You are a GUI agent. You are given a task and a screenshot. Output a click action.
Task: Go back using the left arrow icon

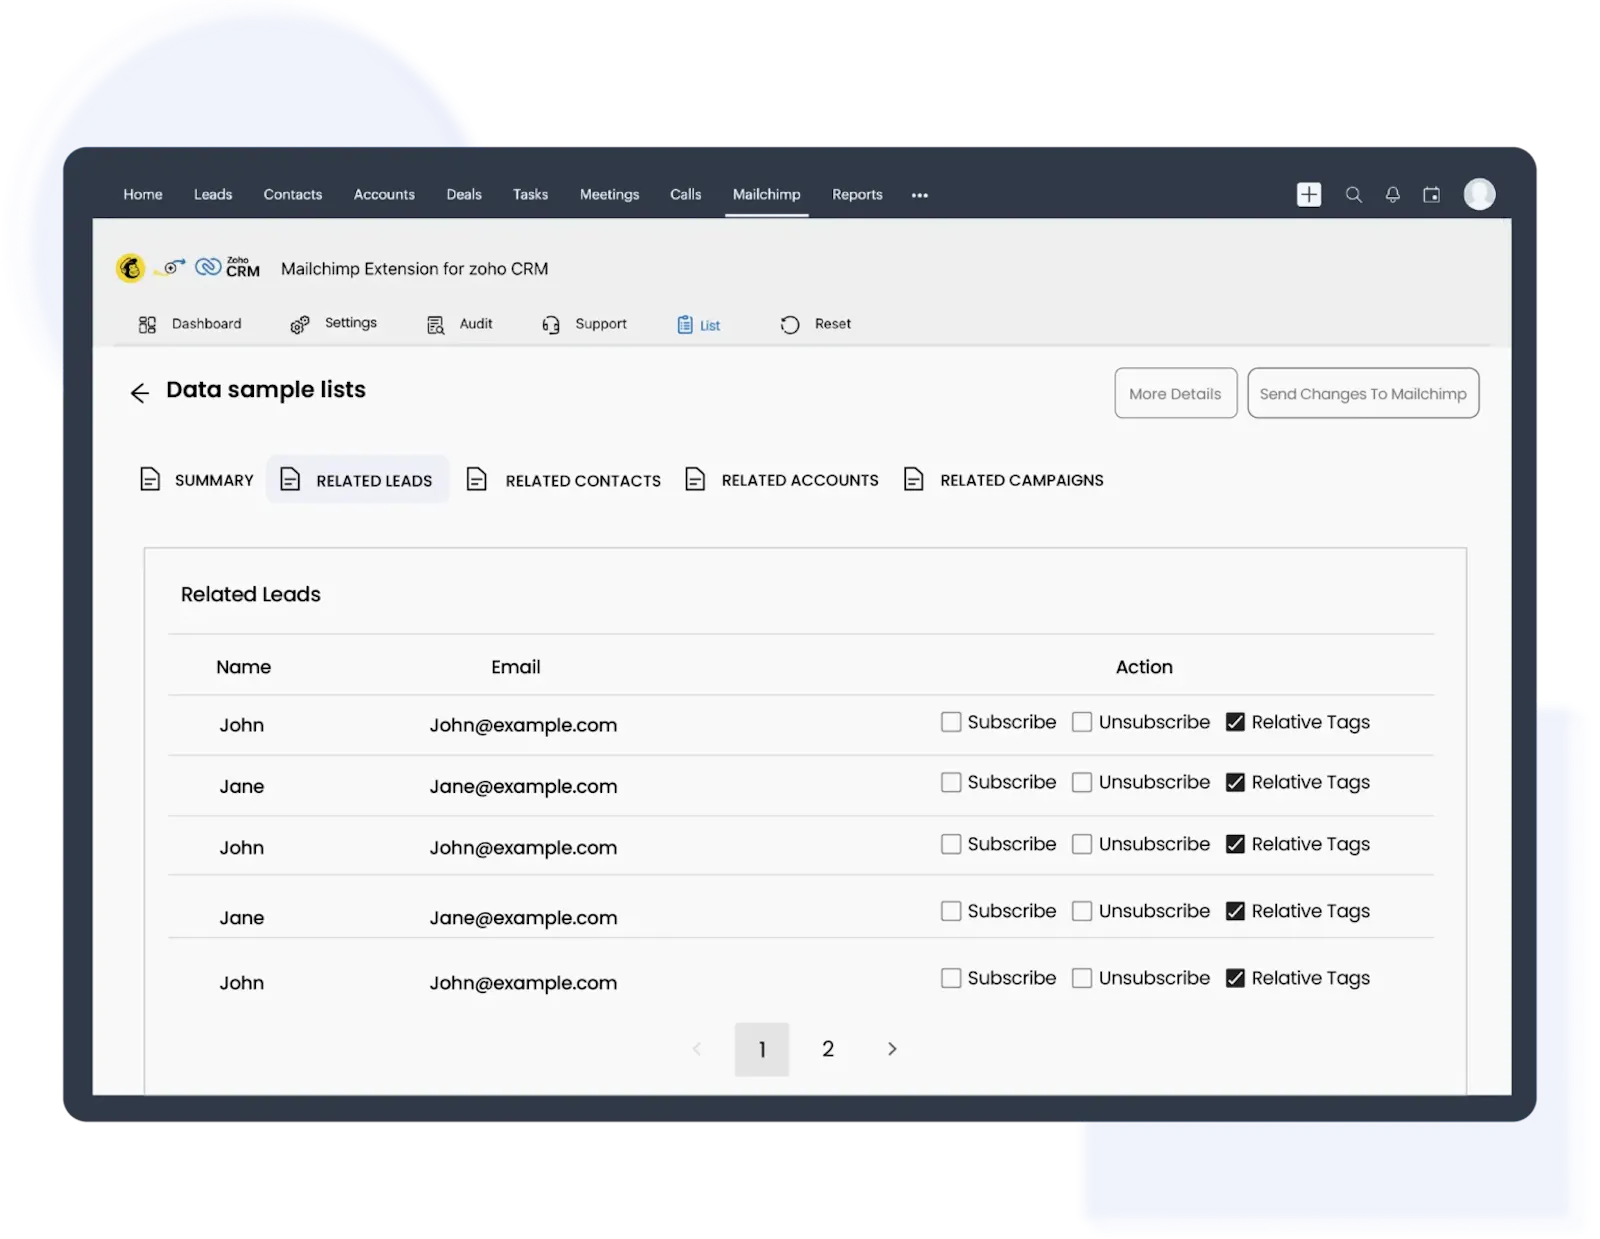pos(140,393)
